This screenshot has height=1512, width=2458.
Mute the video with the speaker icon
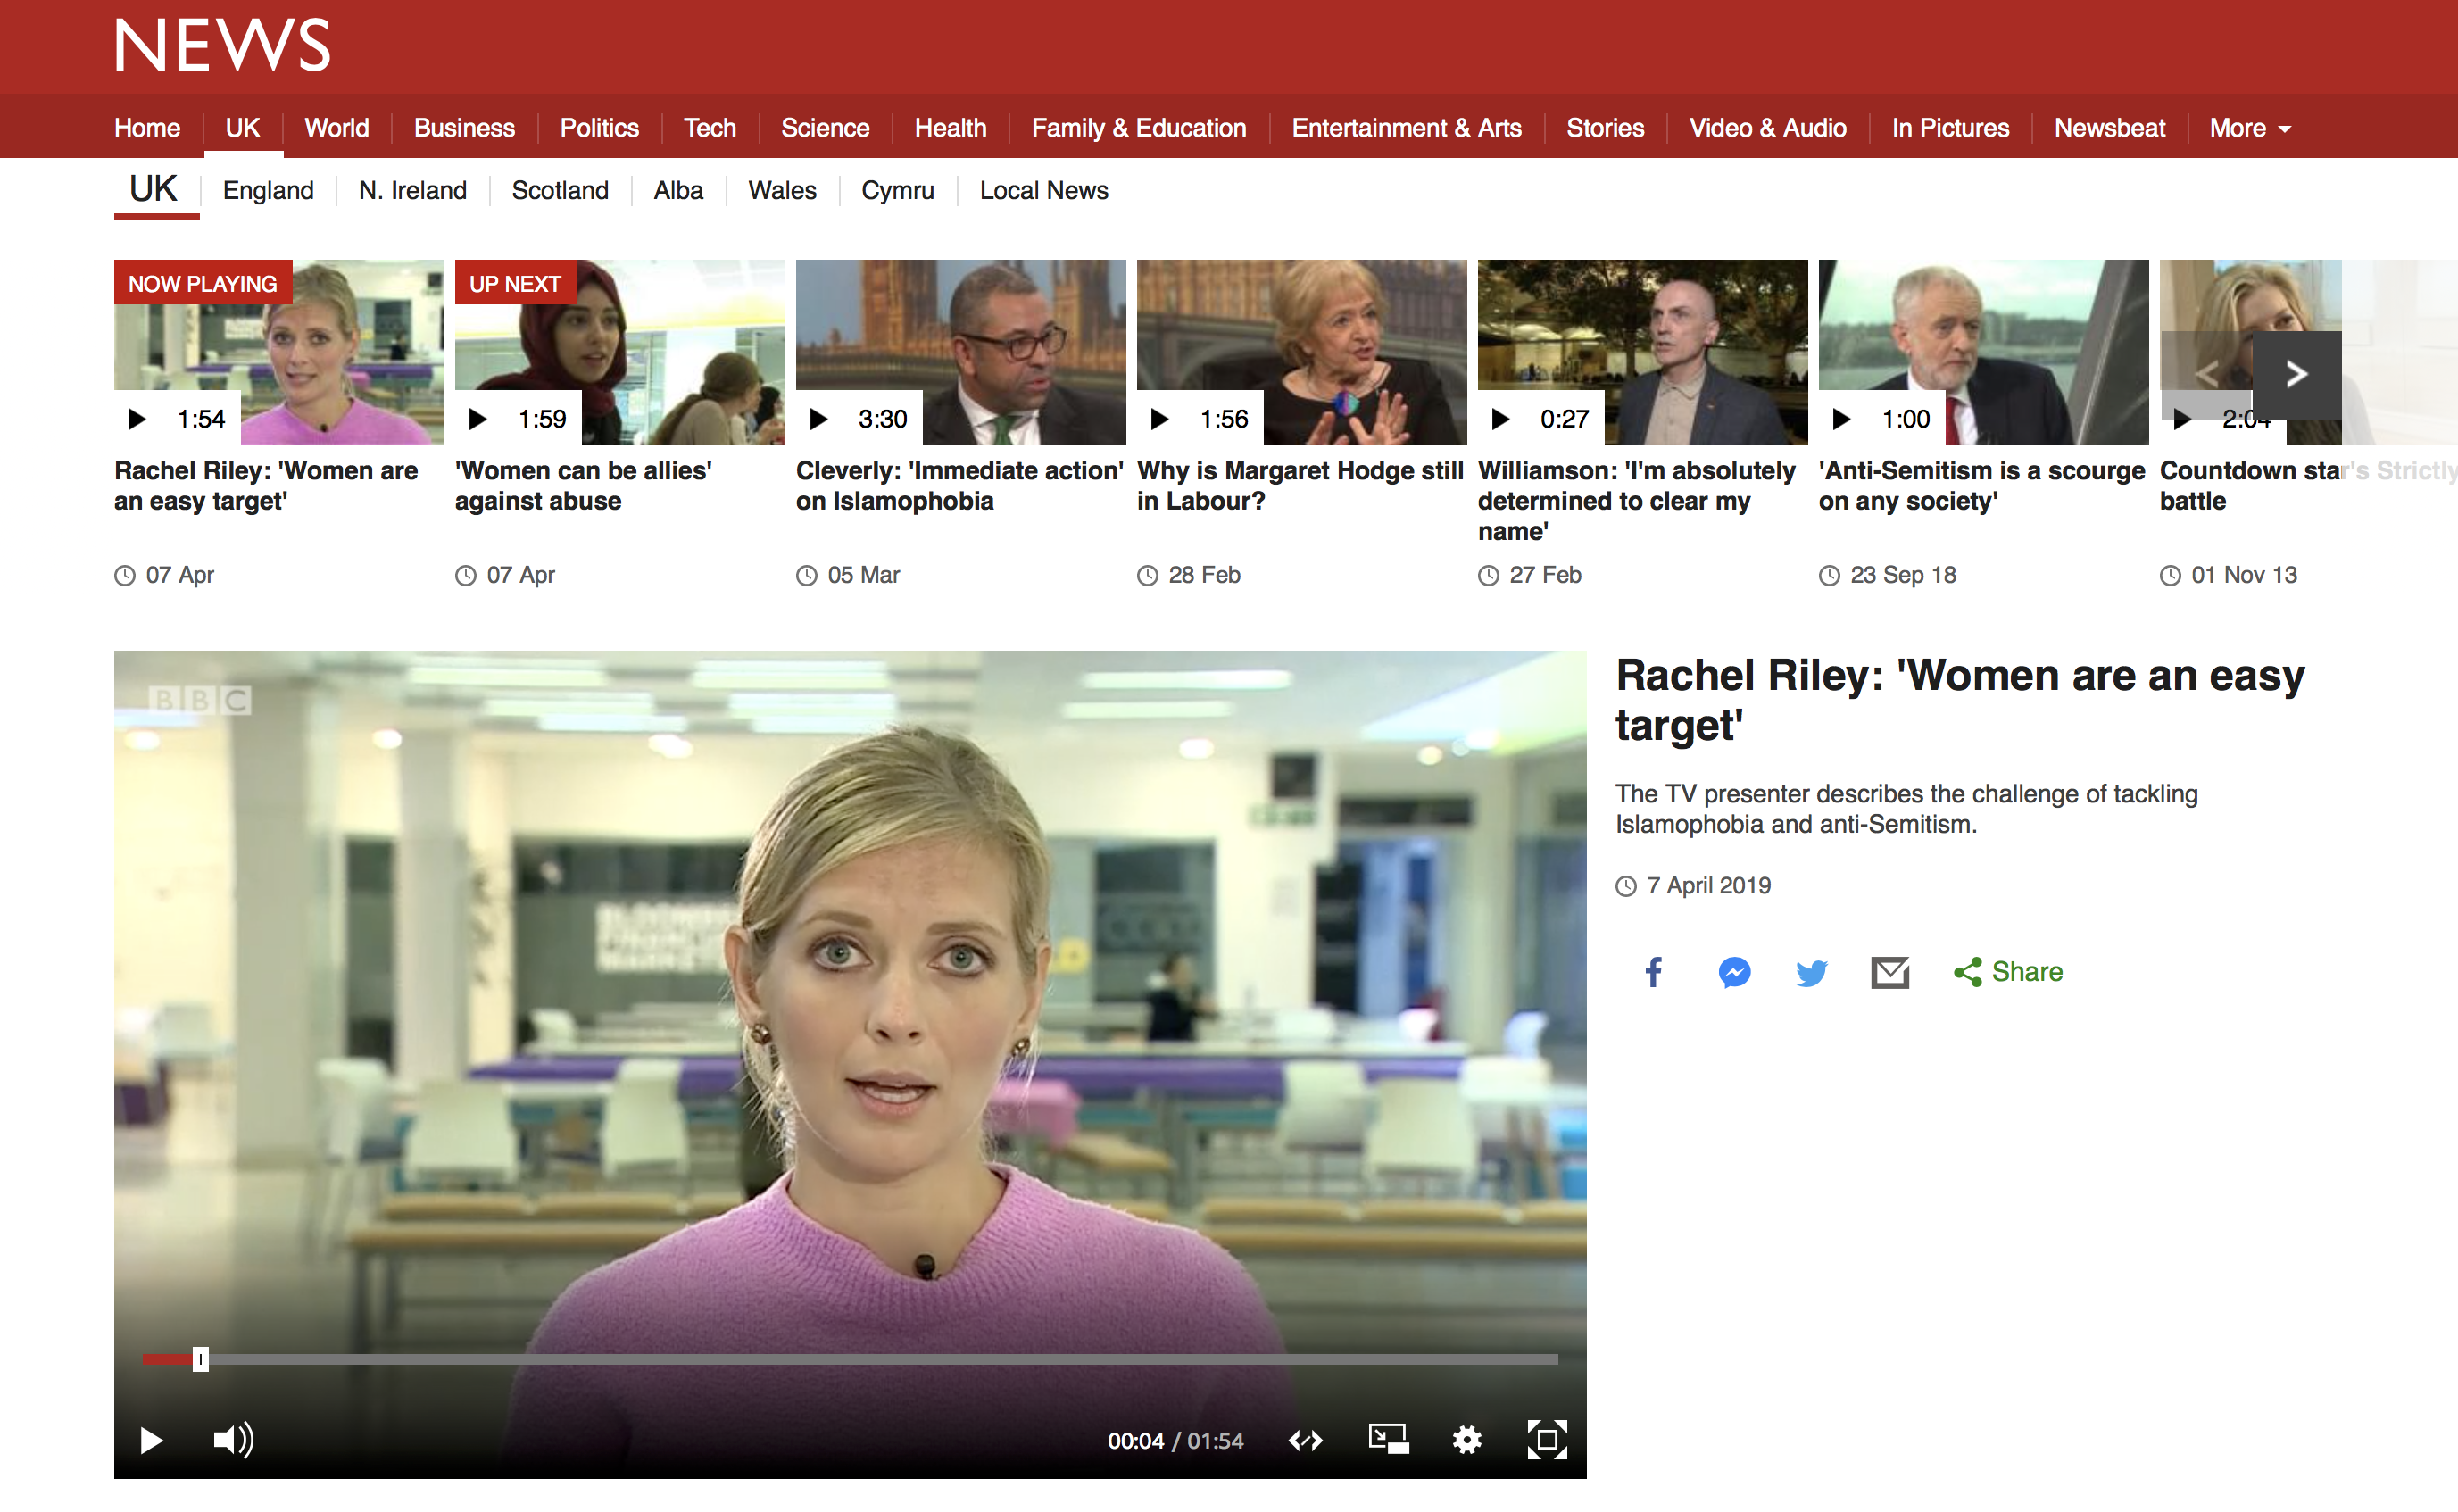click(234, 1440)
